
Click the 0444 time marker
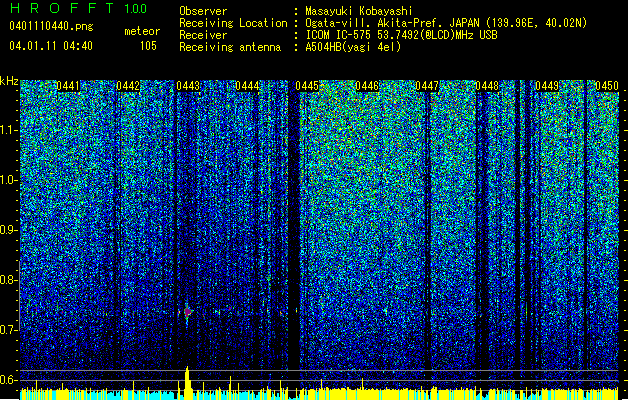[247, 86]
